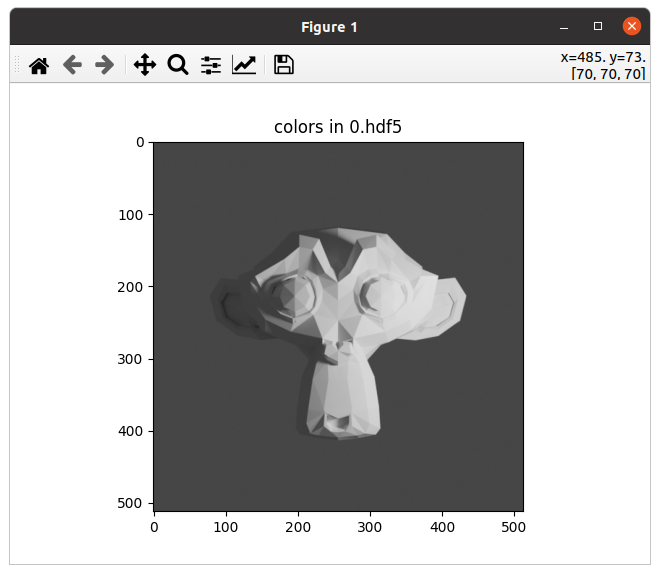Minimize the Figure 1 window

click(x=564, y=27)
